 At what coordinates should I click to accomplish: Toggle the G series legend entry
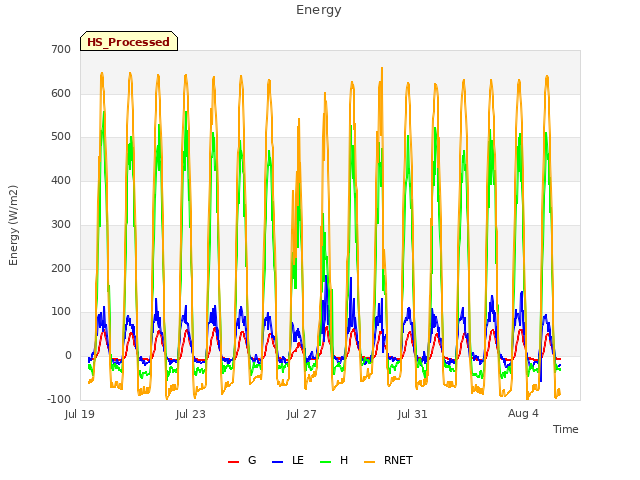242,460
